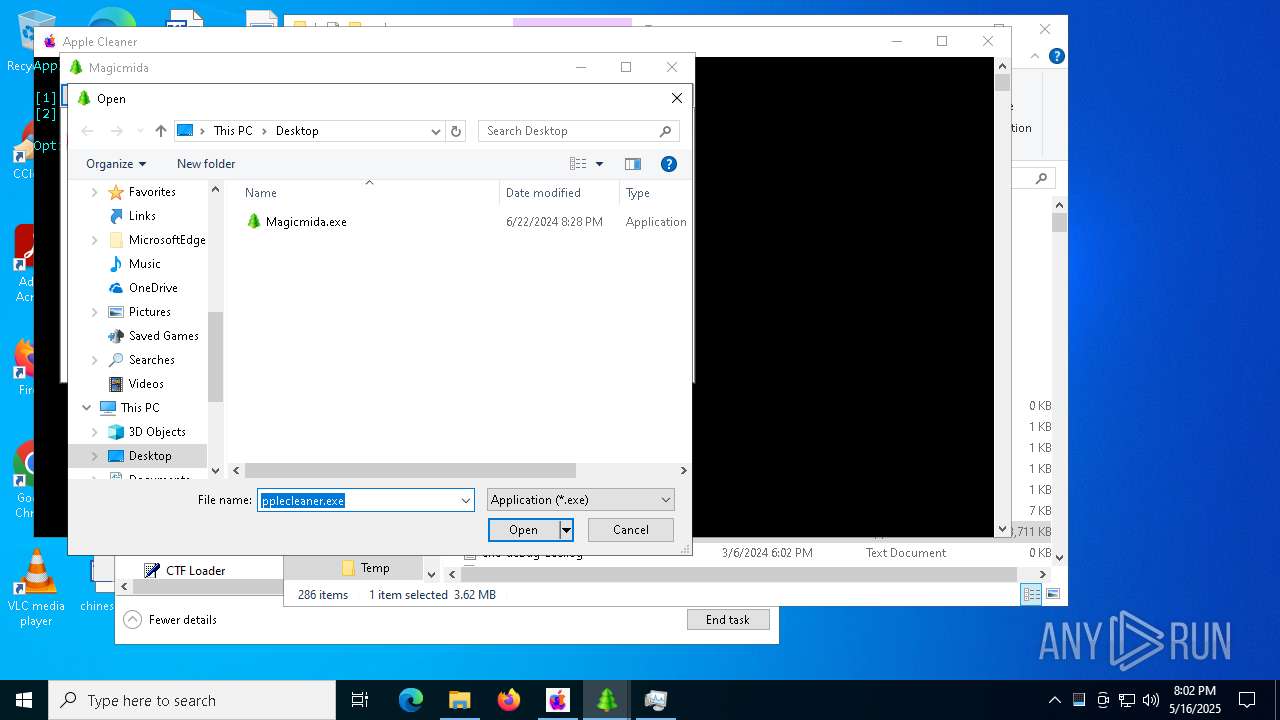The image size is (1280, 720).
Task: Select Desktop in the navigation tree
Action: (x=149, y=456)
